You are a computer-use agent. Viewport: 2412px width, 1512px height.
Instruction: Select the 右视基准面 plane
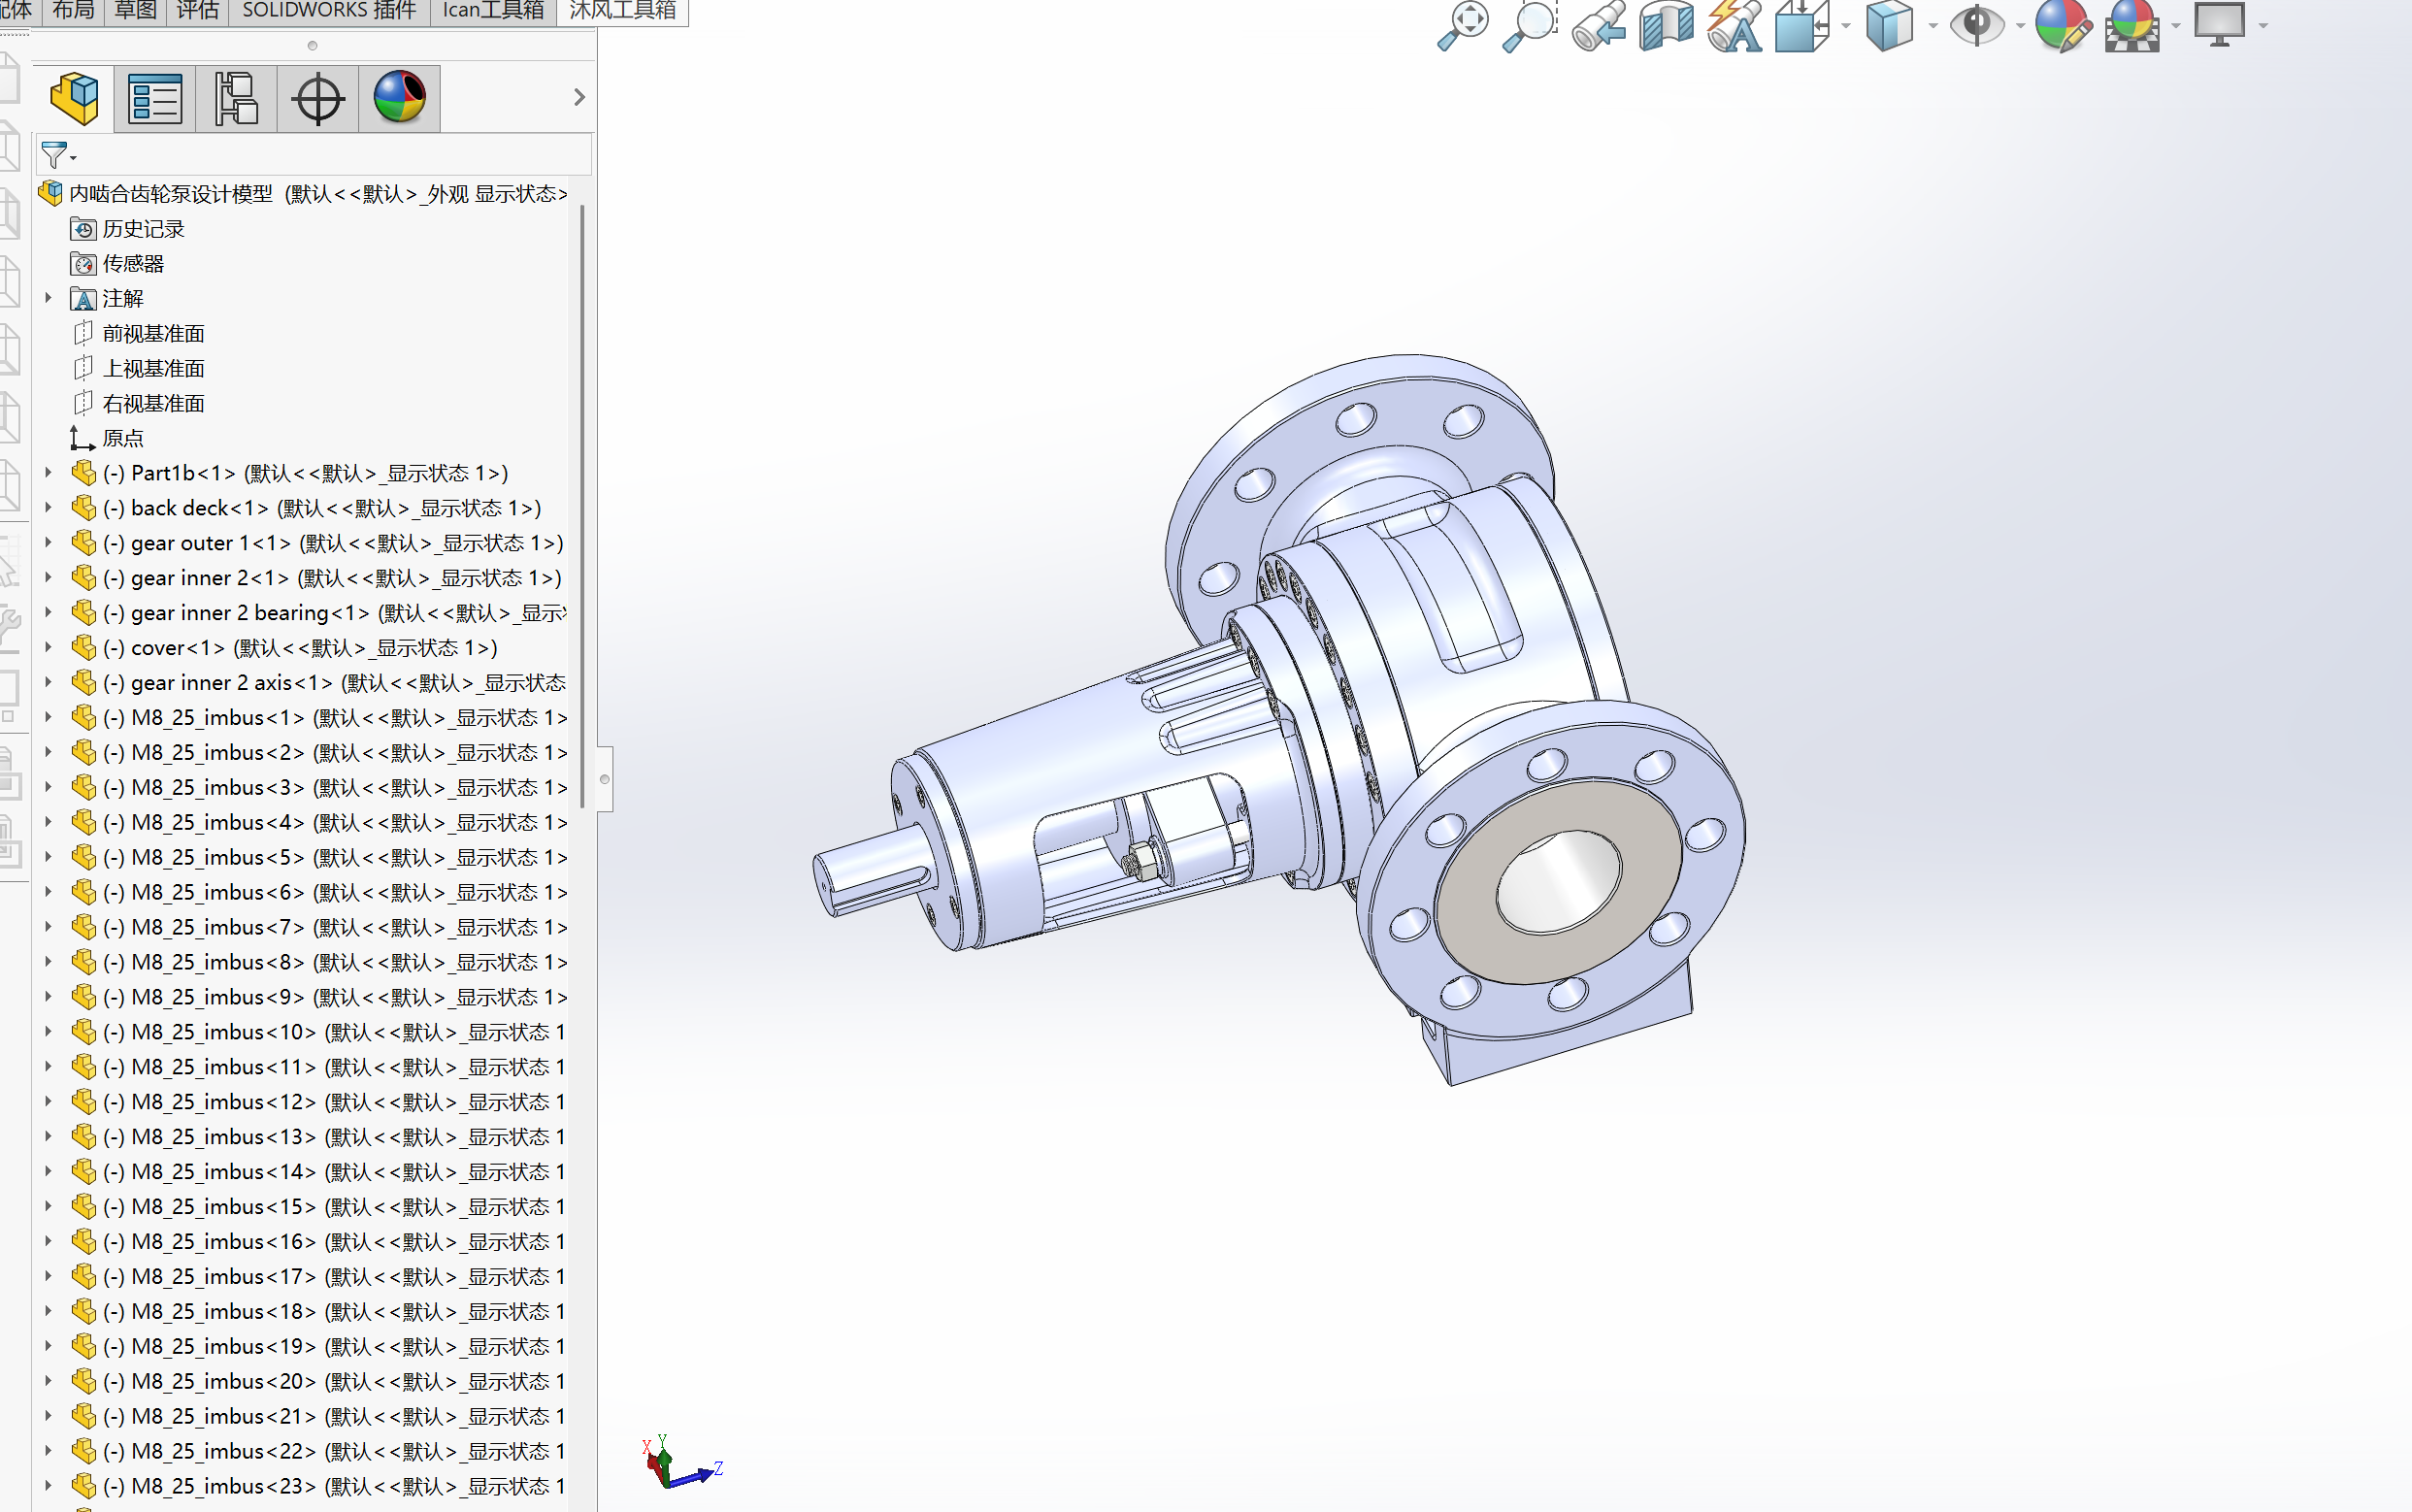(153, 404)
